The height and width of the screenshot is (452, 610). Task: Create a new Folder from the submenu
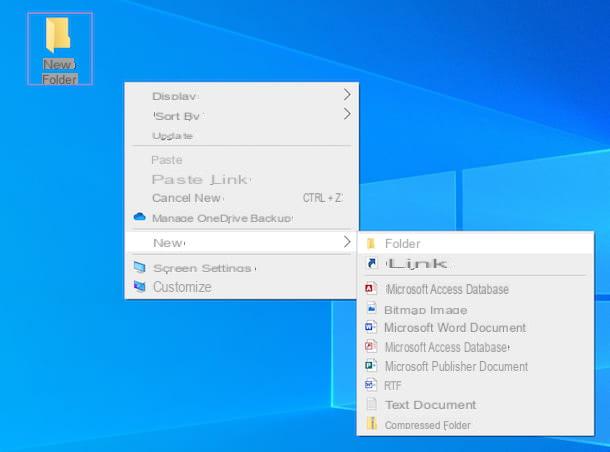403,243
